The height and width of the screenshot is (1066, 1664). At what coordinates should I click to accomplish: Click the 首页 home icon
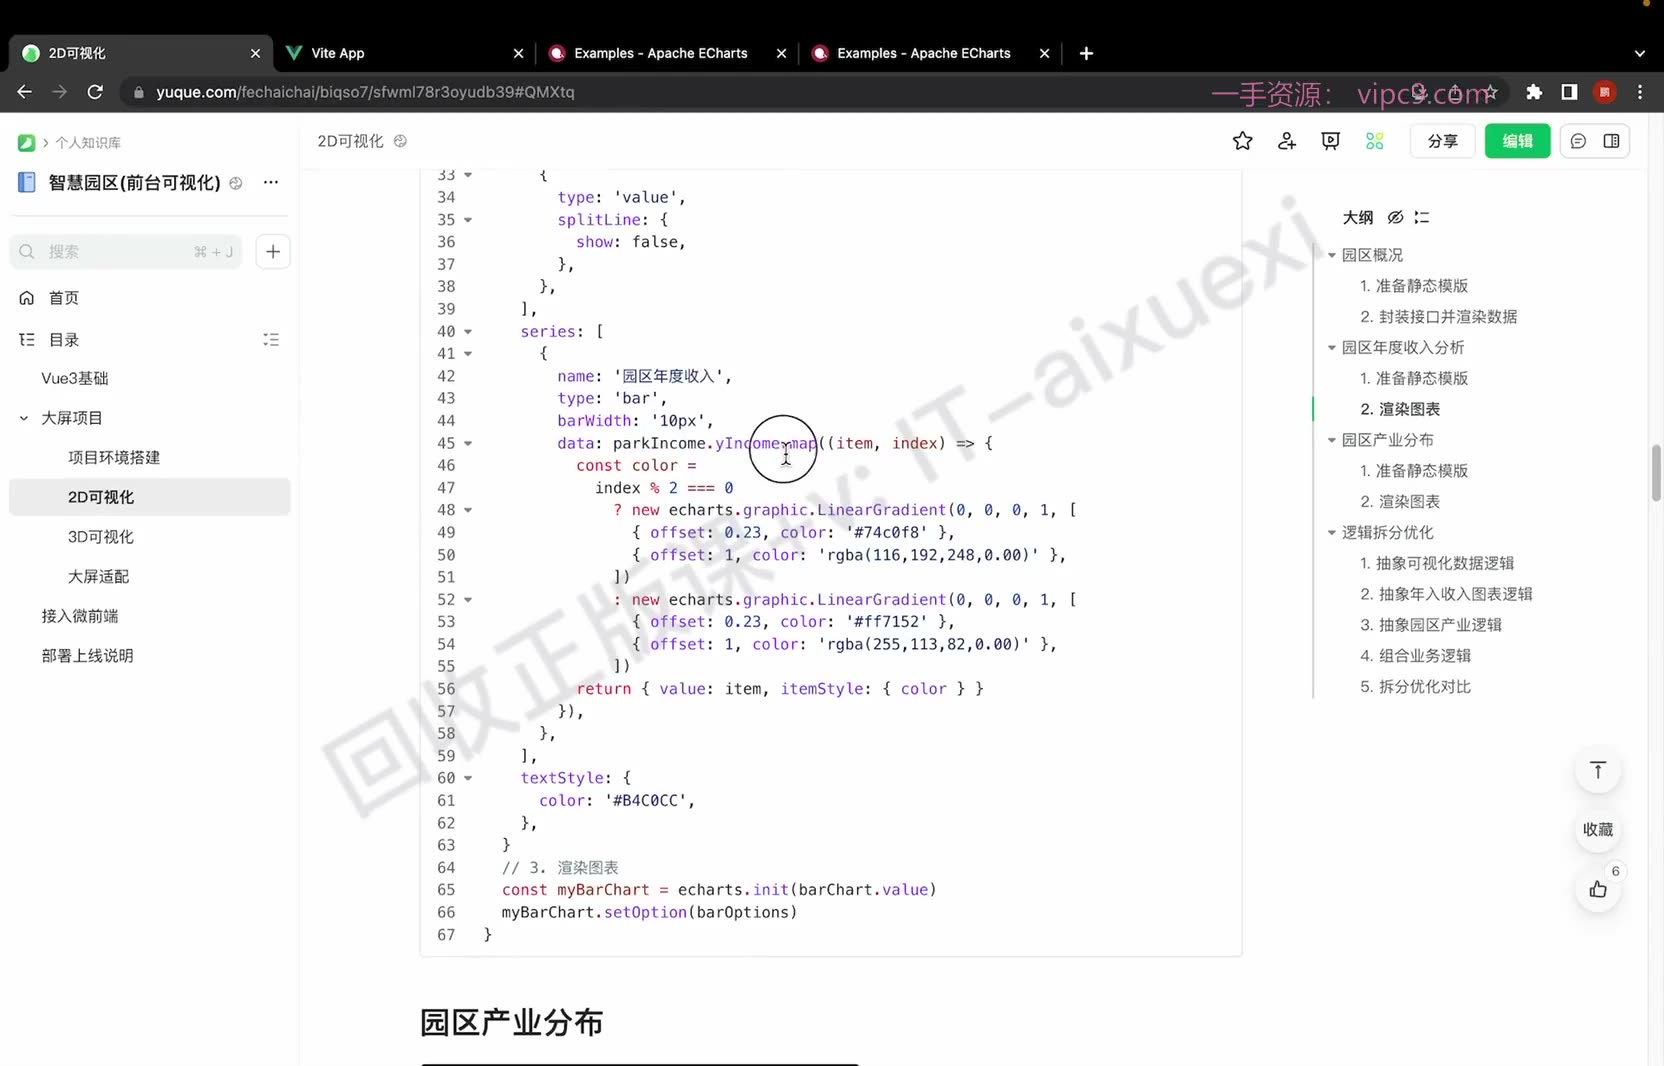pyautogui.click(x=27, y=298)
